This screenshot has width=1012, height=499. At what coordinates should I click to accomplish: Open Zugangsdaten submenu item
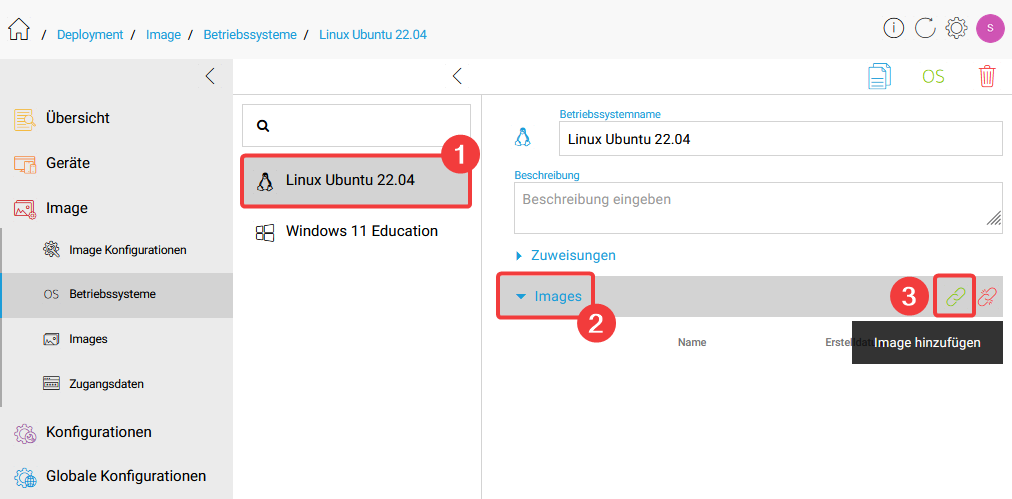tap(106, 384)
